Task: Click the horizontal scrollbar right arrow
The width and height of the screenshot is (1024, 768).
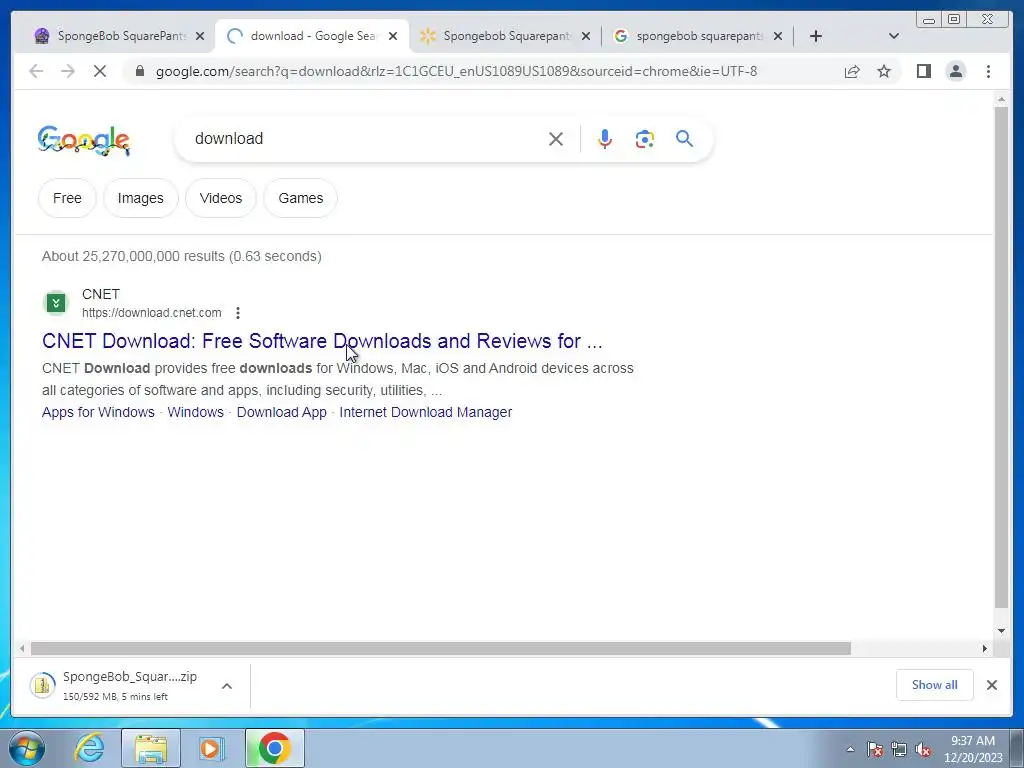Action: pyautogui.click(x=985, y=648)
